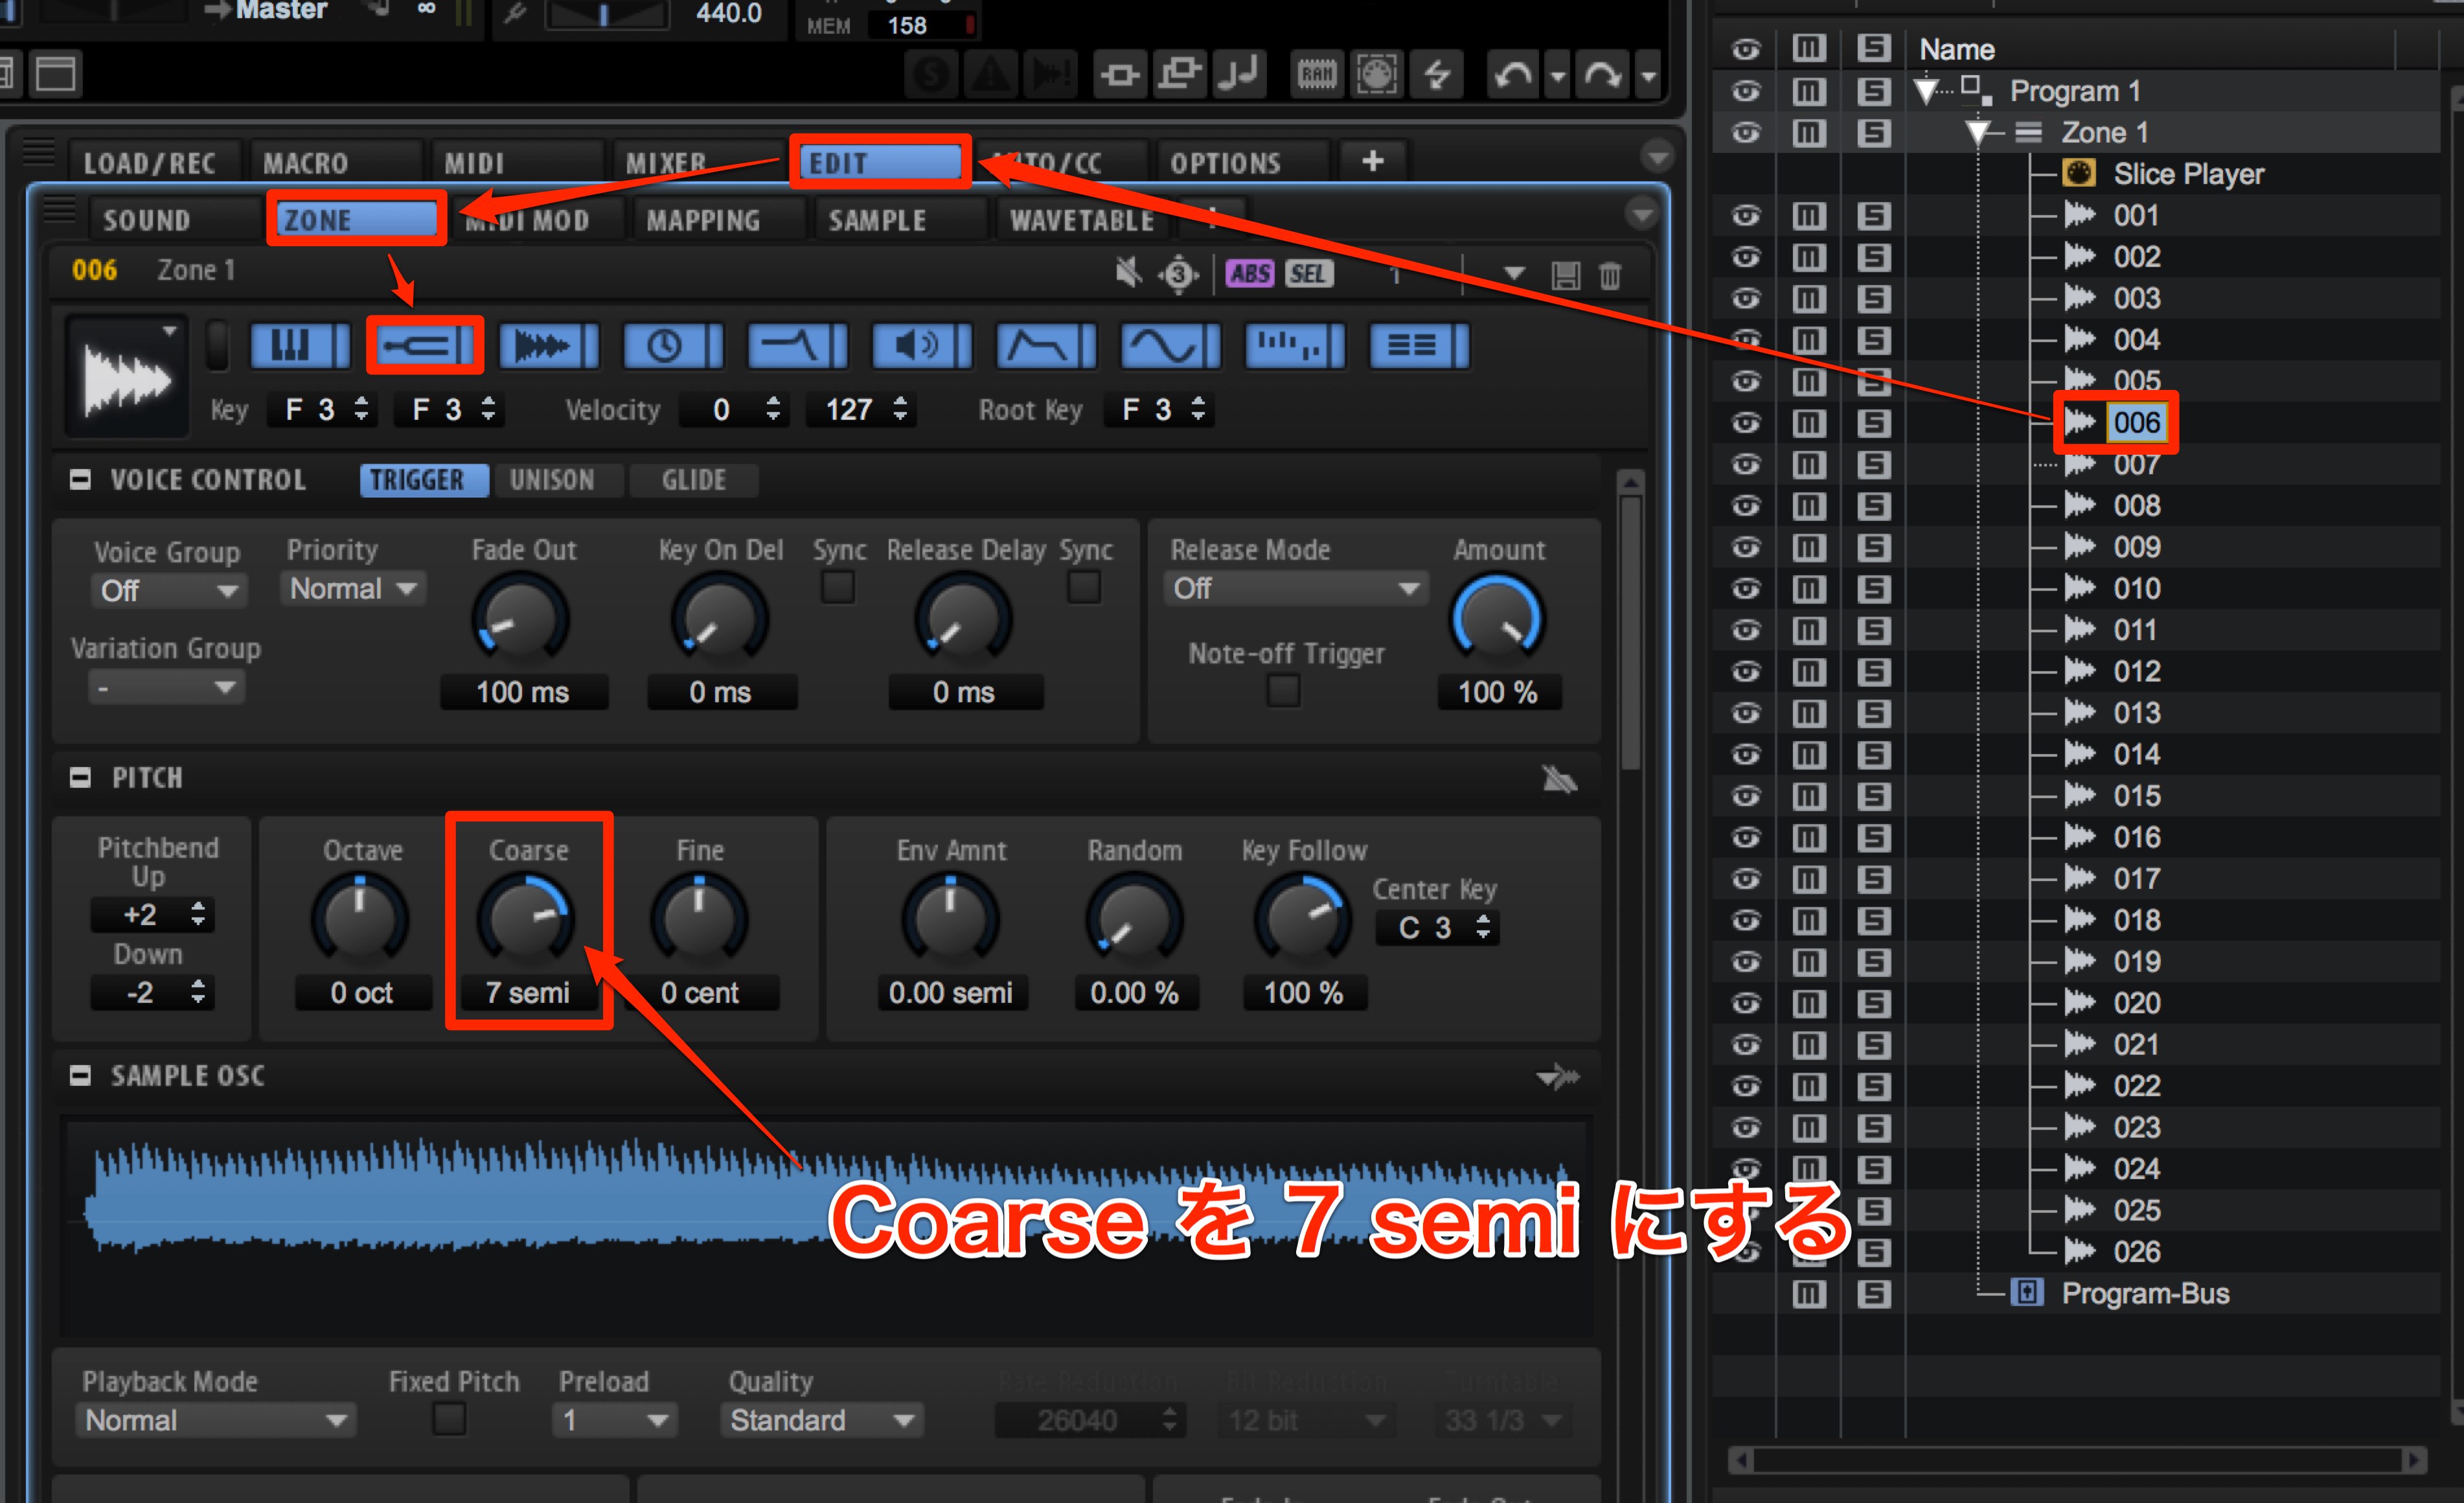Click the Program-Bus icon in tree
The width and height of the screenshot is (2464, 1503).
(x=2027, y=1293)
